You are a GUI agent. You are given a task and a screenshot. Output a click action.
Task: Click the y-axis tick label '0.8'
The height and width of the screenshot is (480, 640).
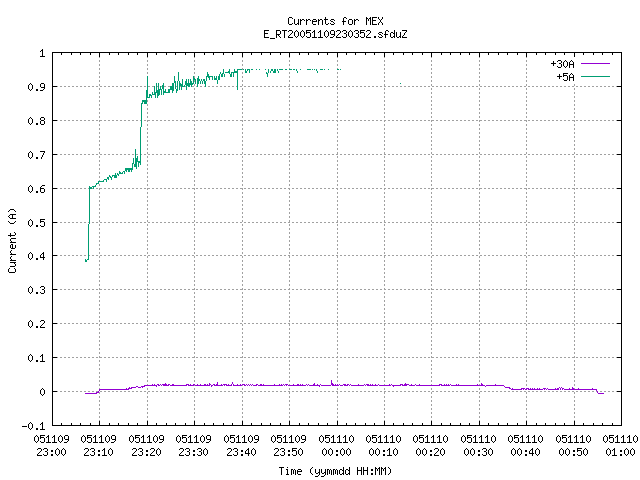point(36,121)
